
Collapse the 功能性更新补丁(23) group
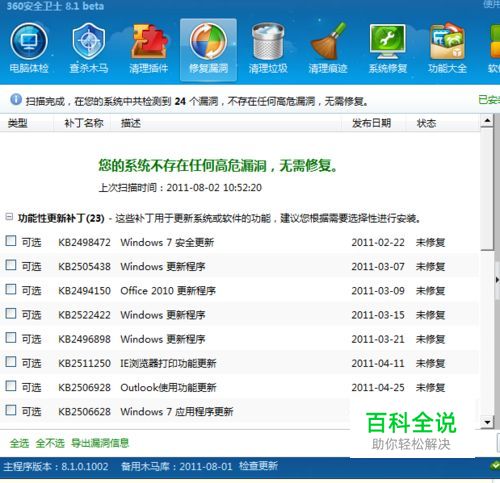(9, 217)
